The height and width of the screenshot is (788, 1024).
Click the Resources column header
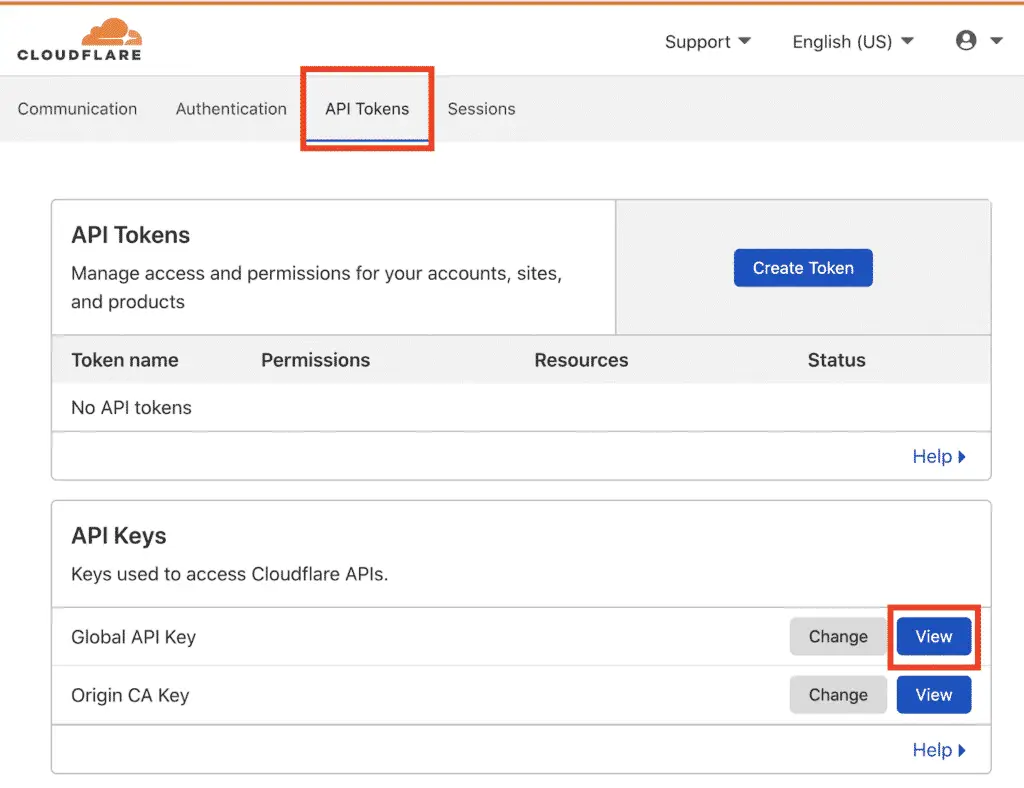581,360
